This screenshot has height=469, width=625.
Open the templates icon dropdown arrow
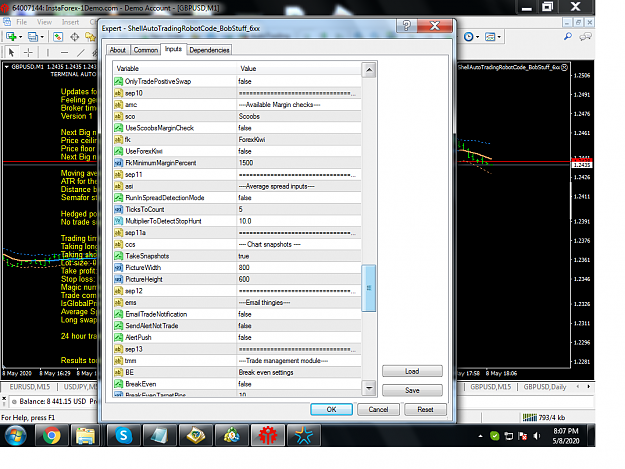point(499,37)
